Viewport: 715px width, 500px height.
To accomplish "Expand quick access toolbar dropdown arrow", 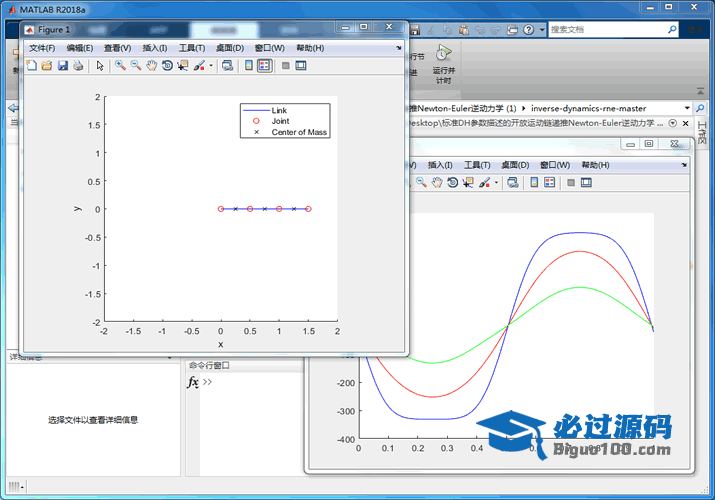I will (542, 30).
